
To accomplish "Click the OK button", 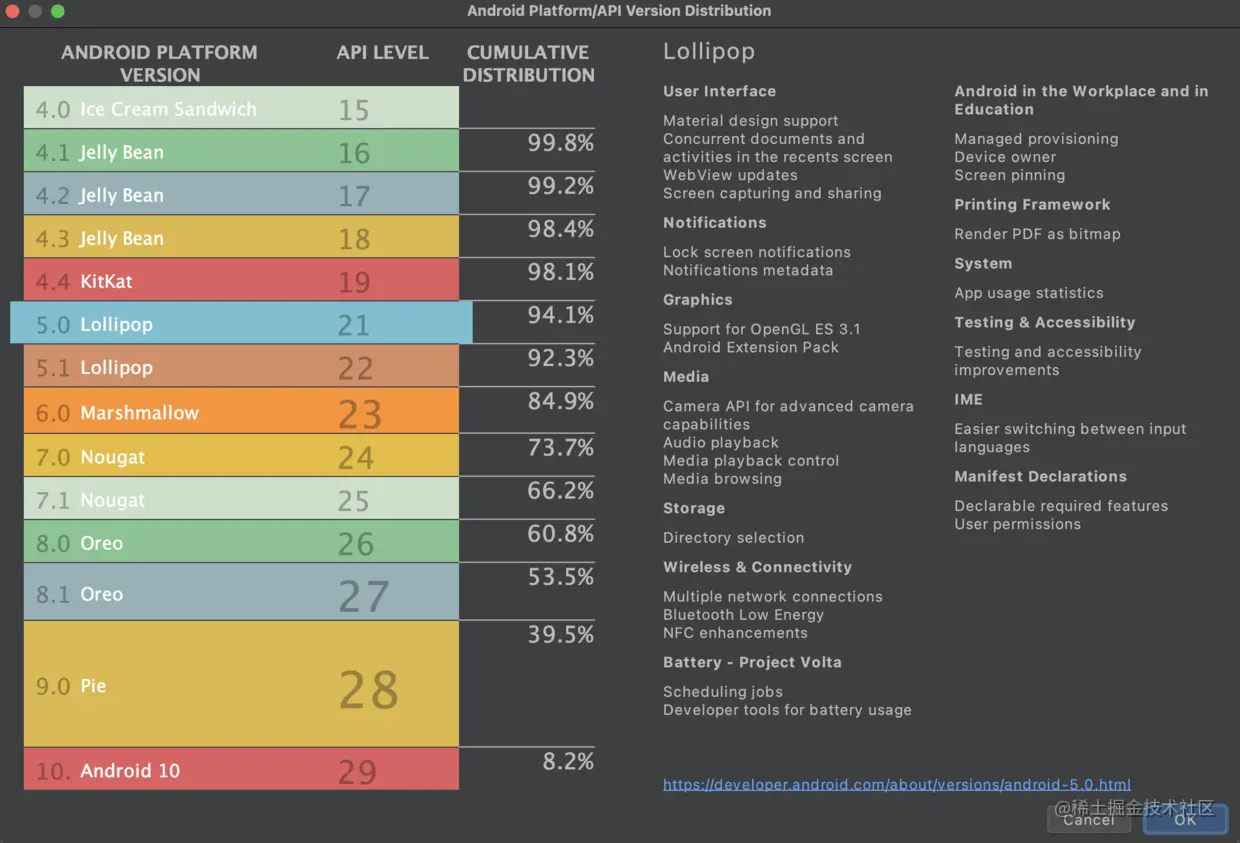I will point(1186,819).
